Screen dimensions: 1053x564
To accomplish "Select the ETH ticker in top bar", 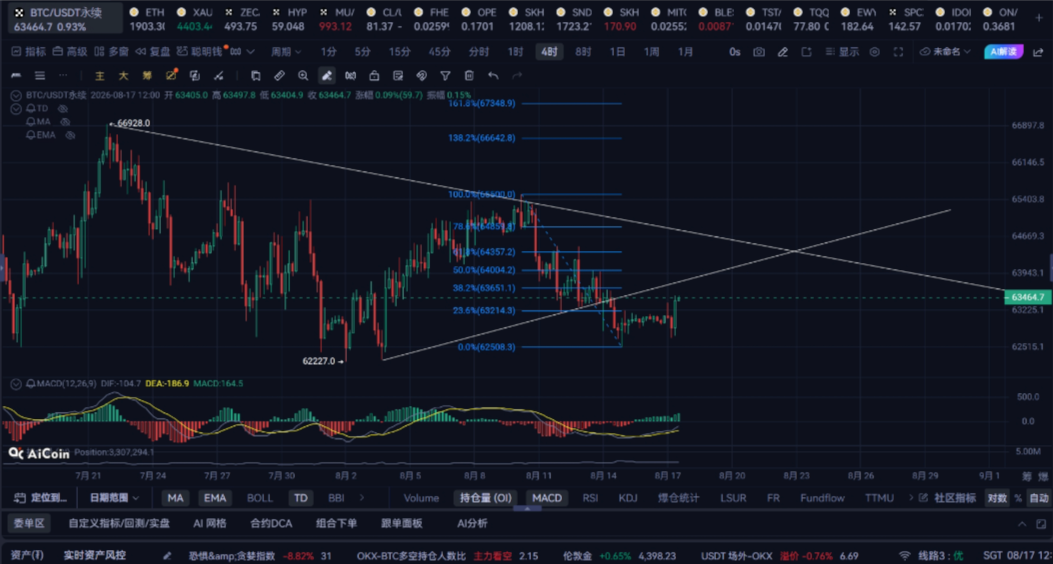I will 146,19.
